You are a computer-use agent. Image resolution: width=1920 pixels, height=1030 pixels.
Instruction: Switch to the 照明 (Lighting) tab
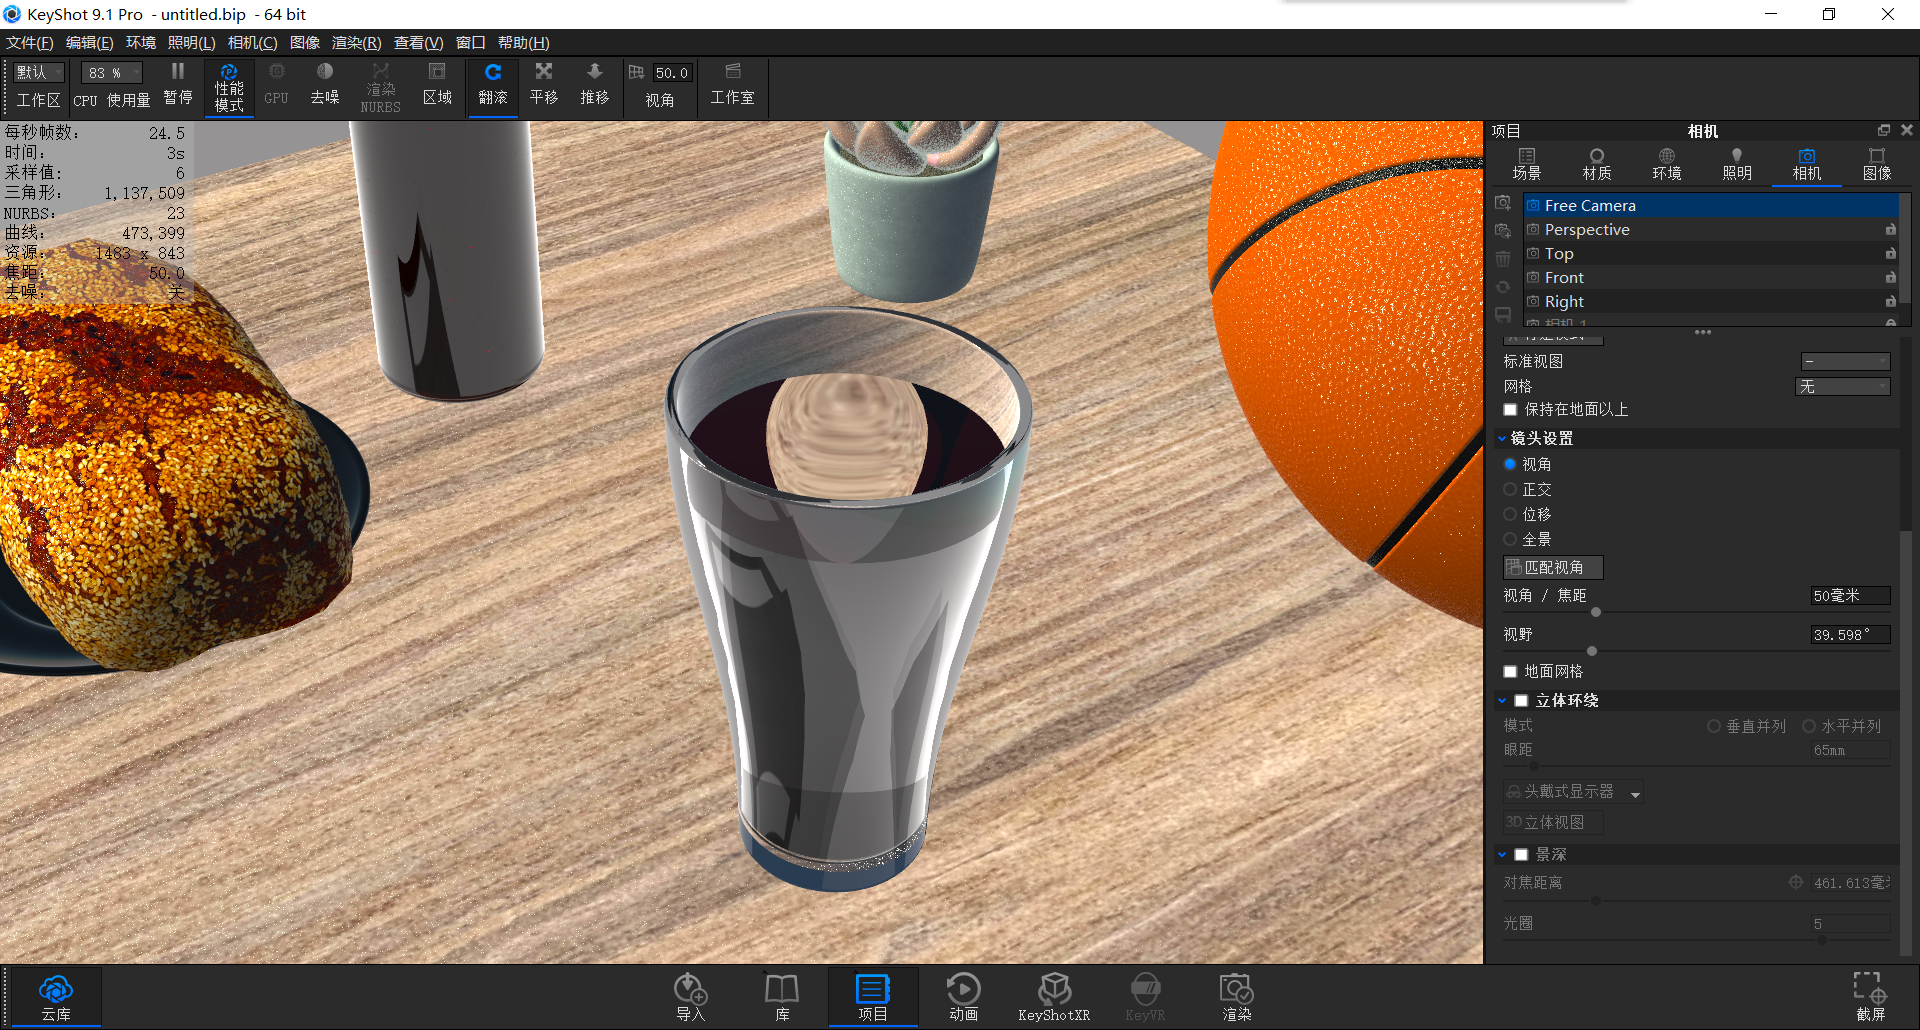coord(1736,163)
